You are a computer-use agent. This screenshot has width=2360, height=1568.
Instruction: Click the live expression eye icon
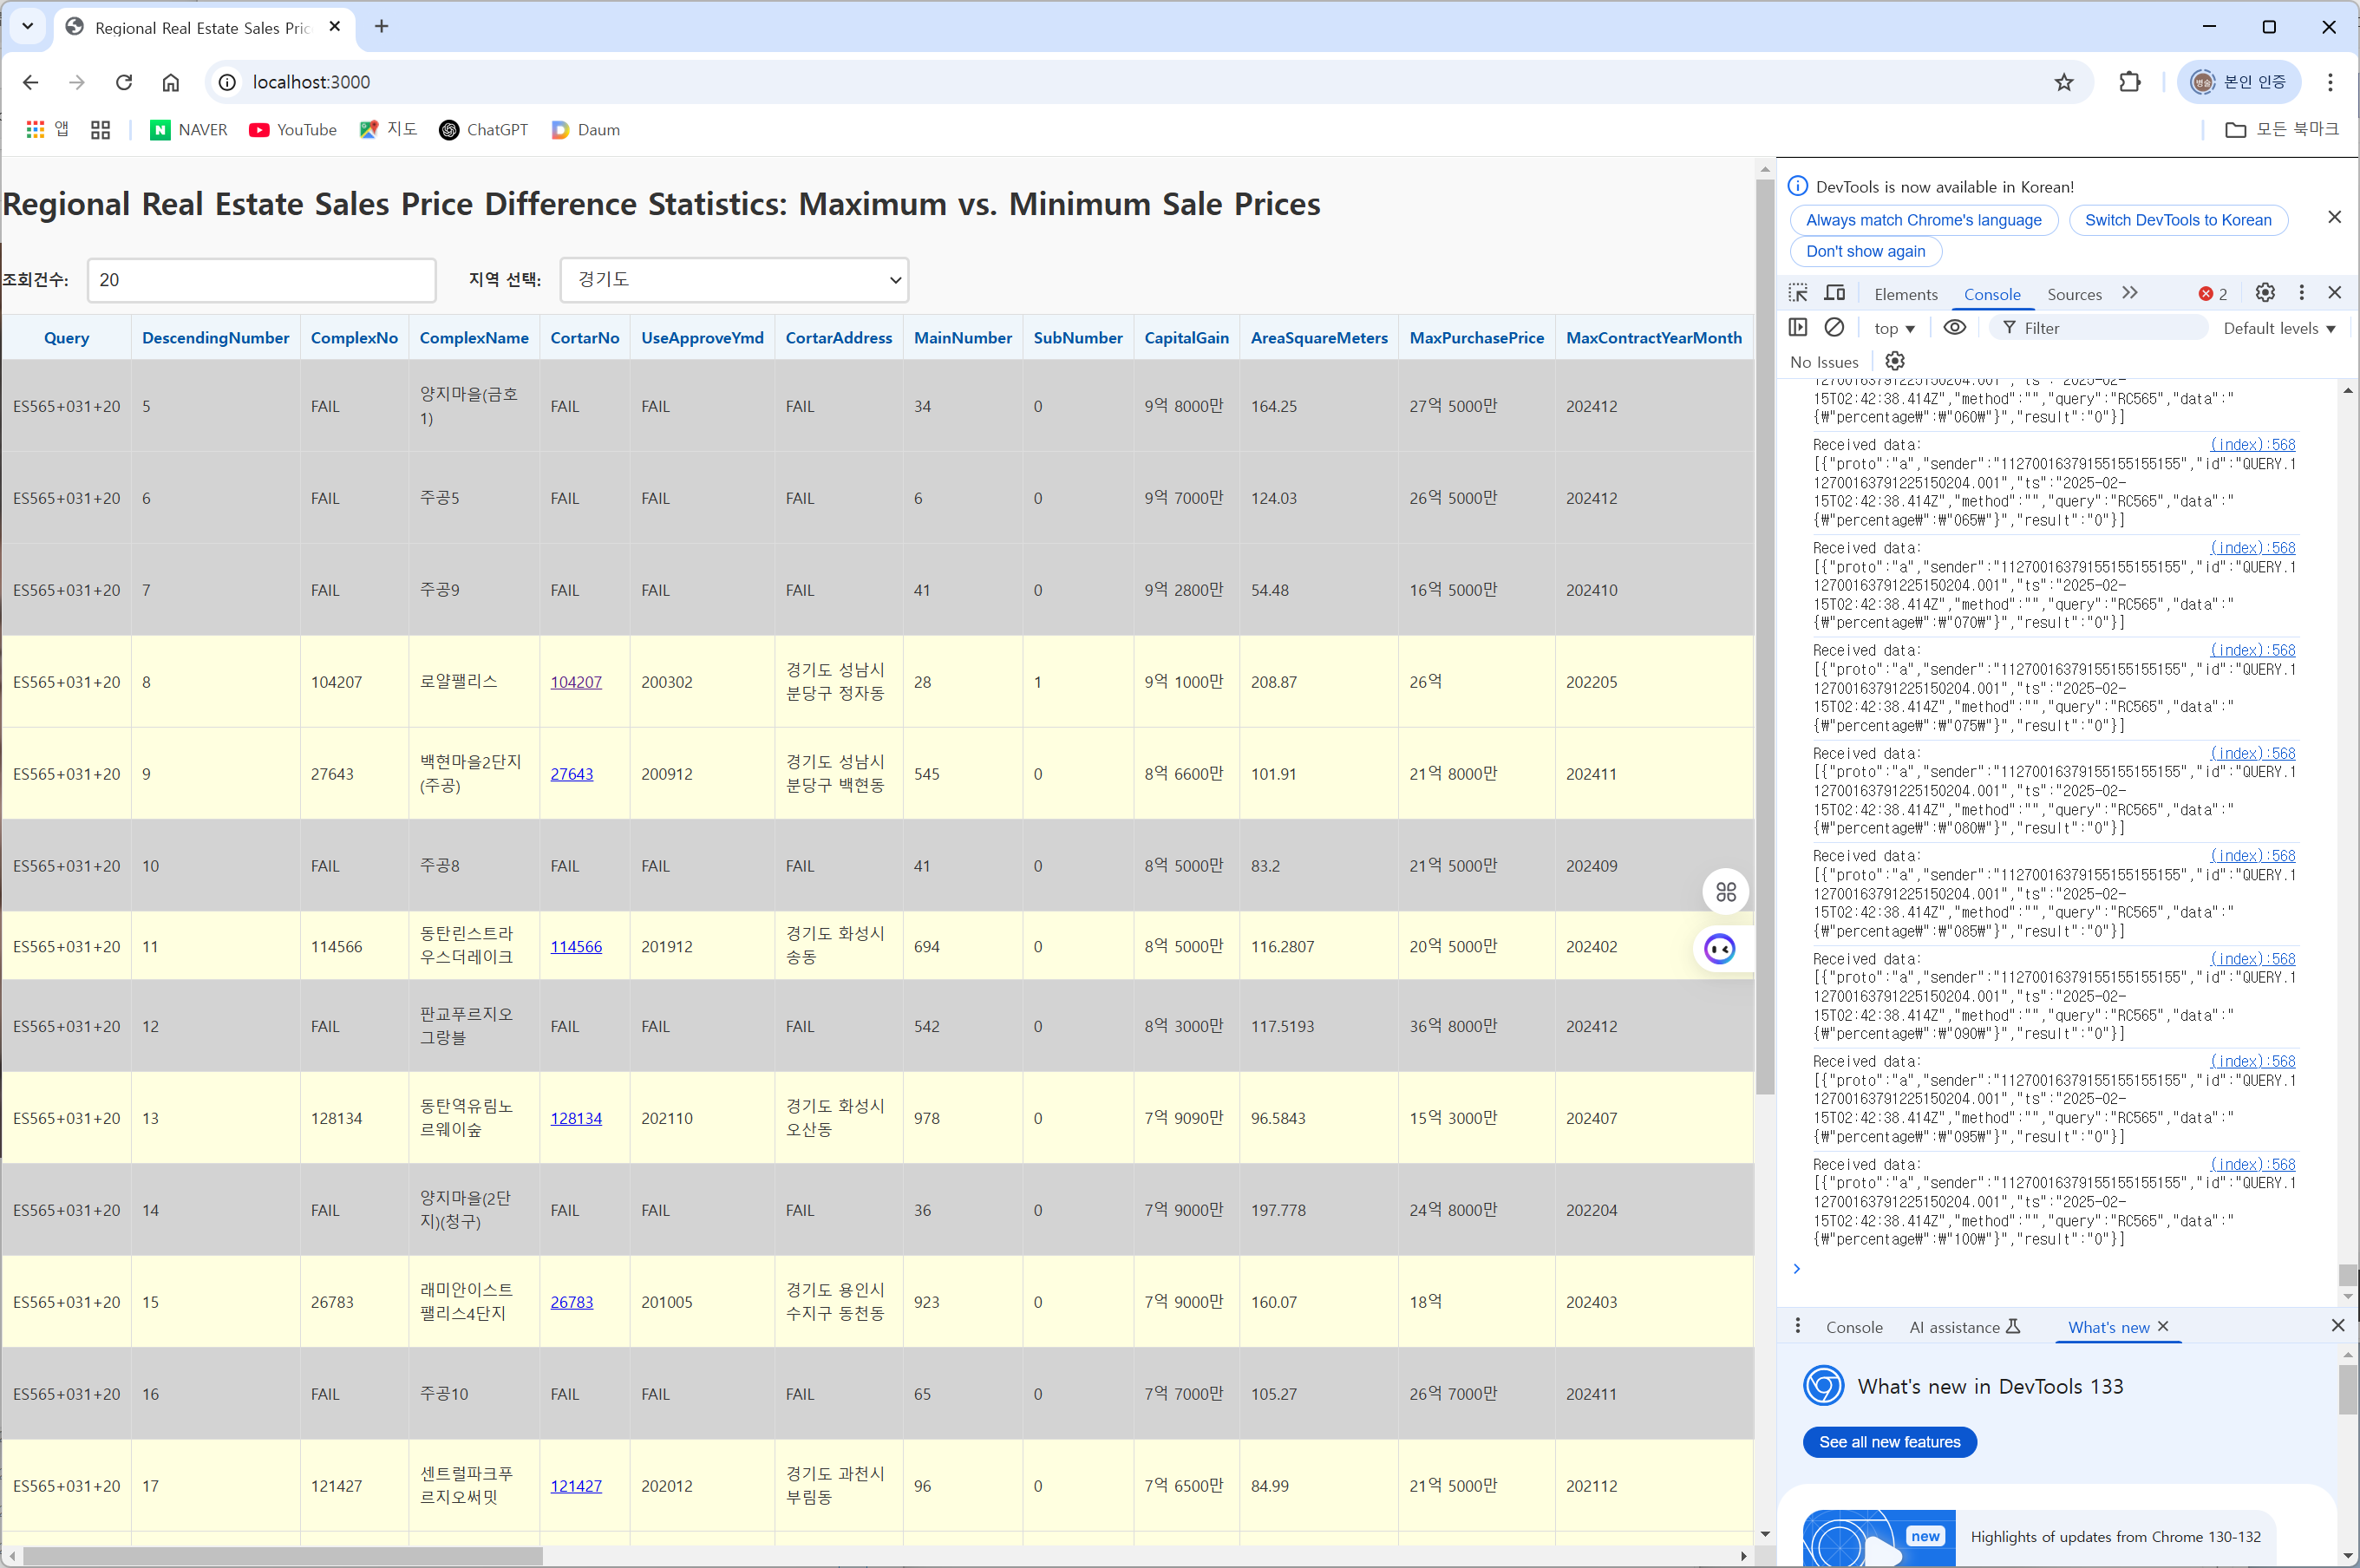pyautogui.click(x=1954, y=327)
